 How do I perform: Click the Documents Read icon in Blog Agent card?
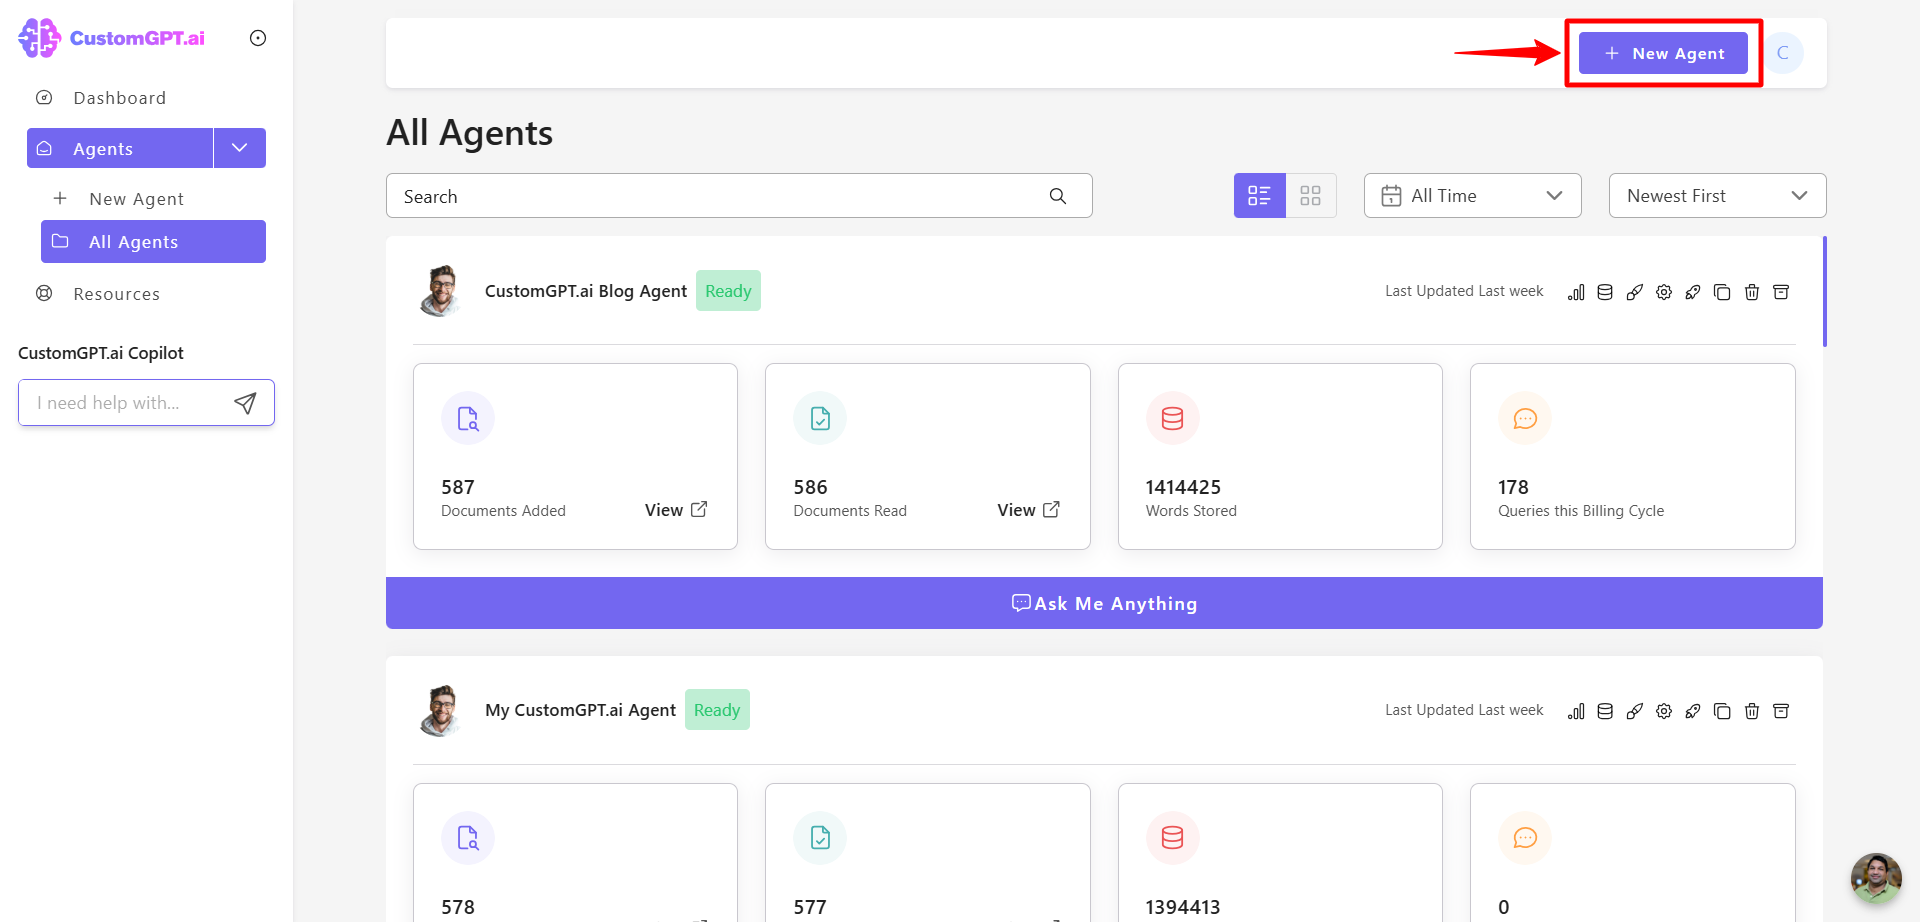(x=820, y=418)
